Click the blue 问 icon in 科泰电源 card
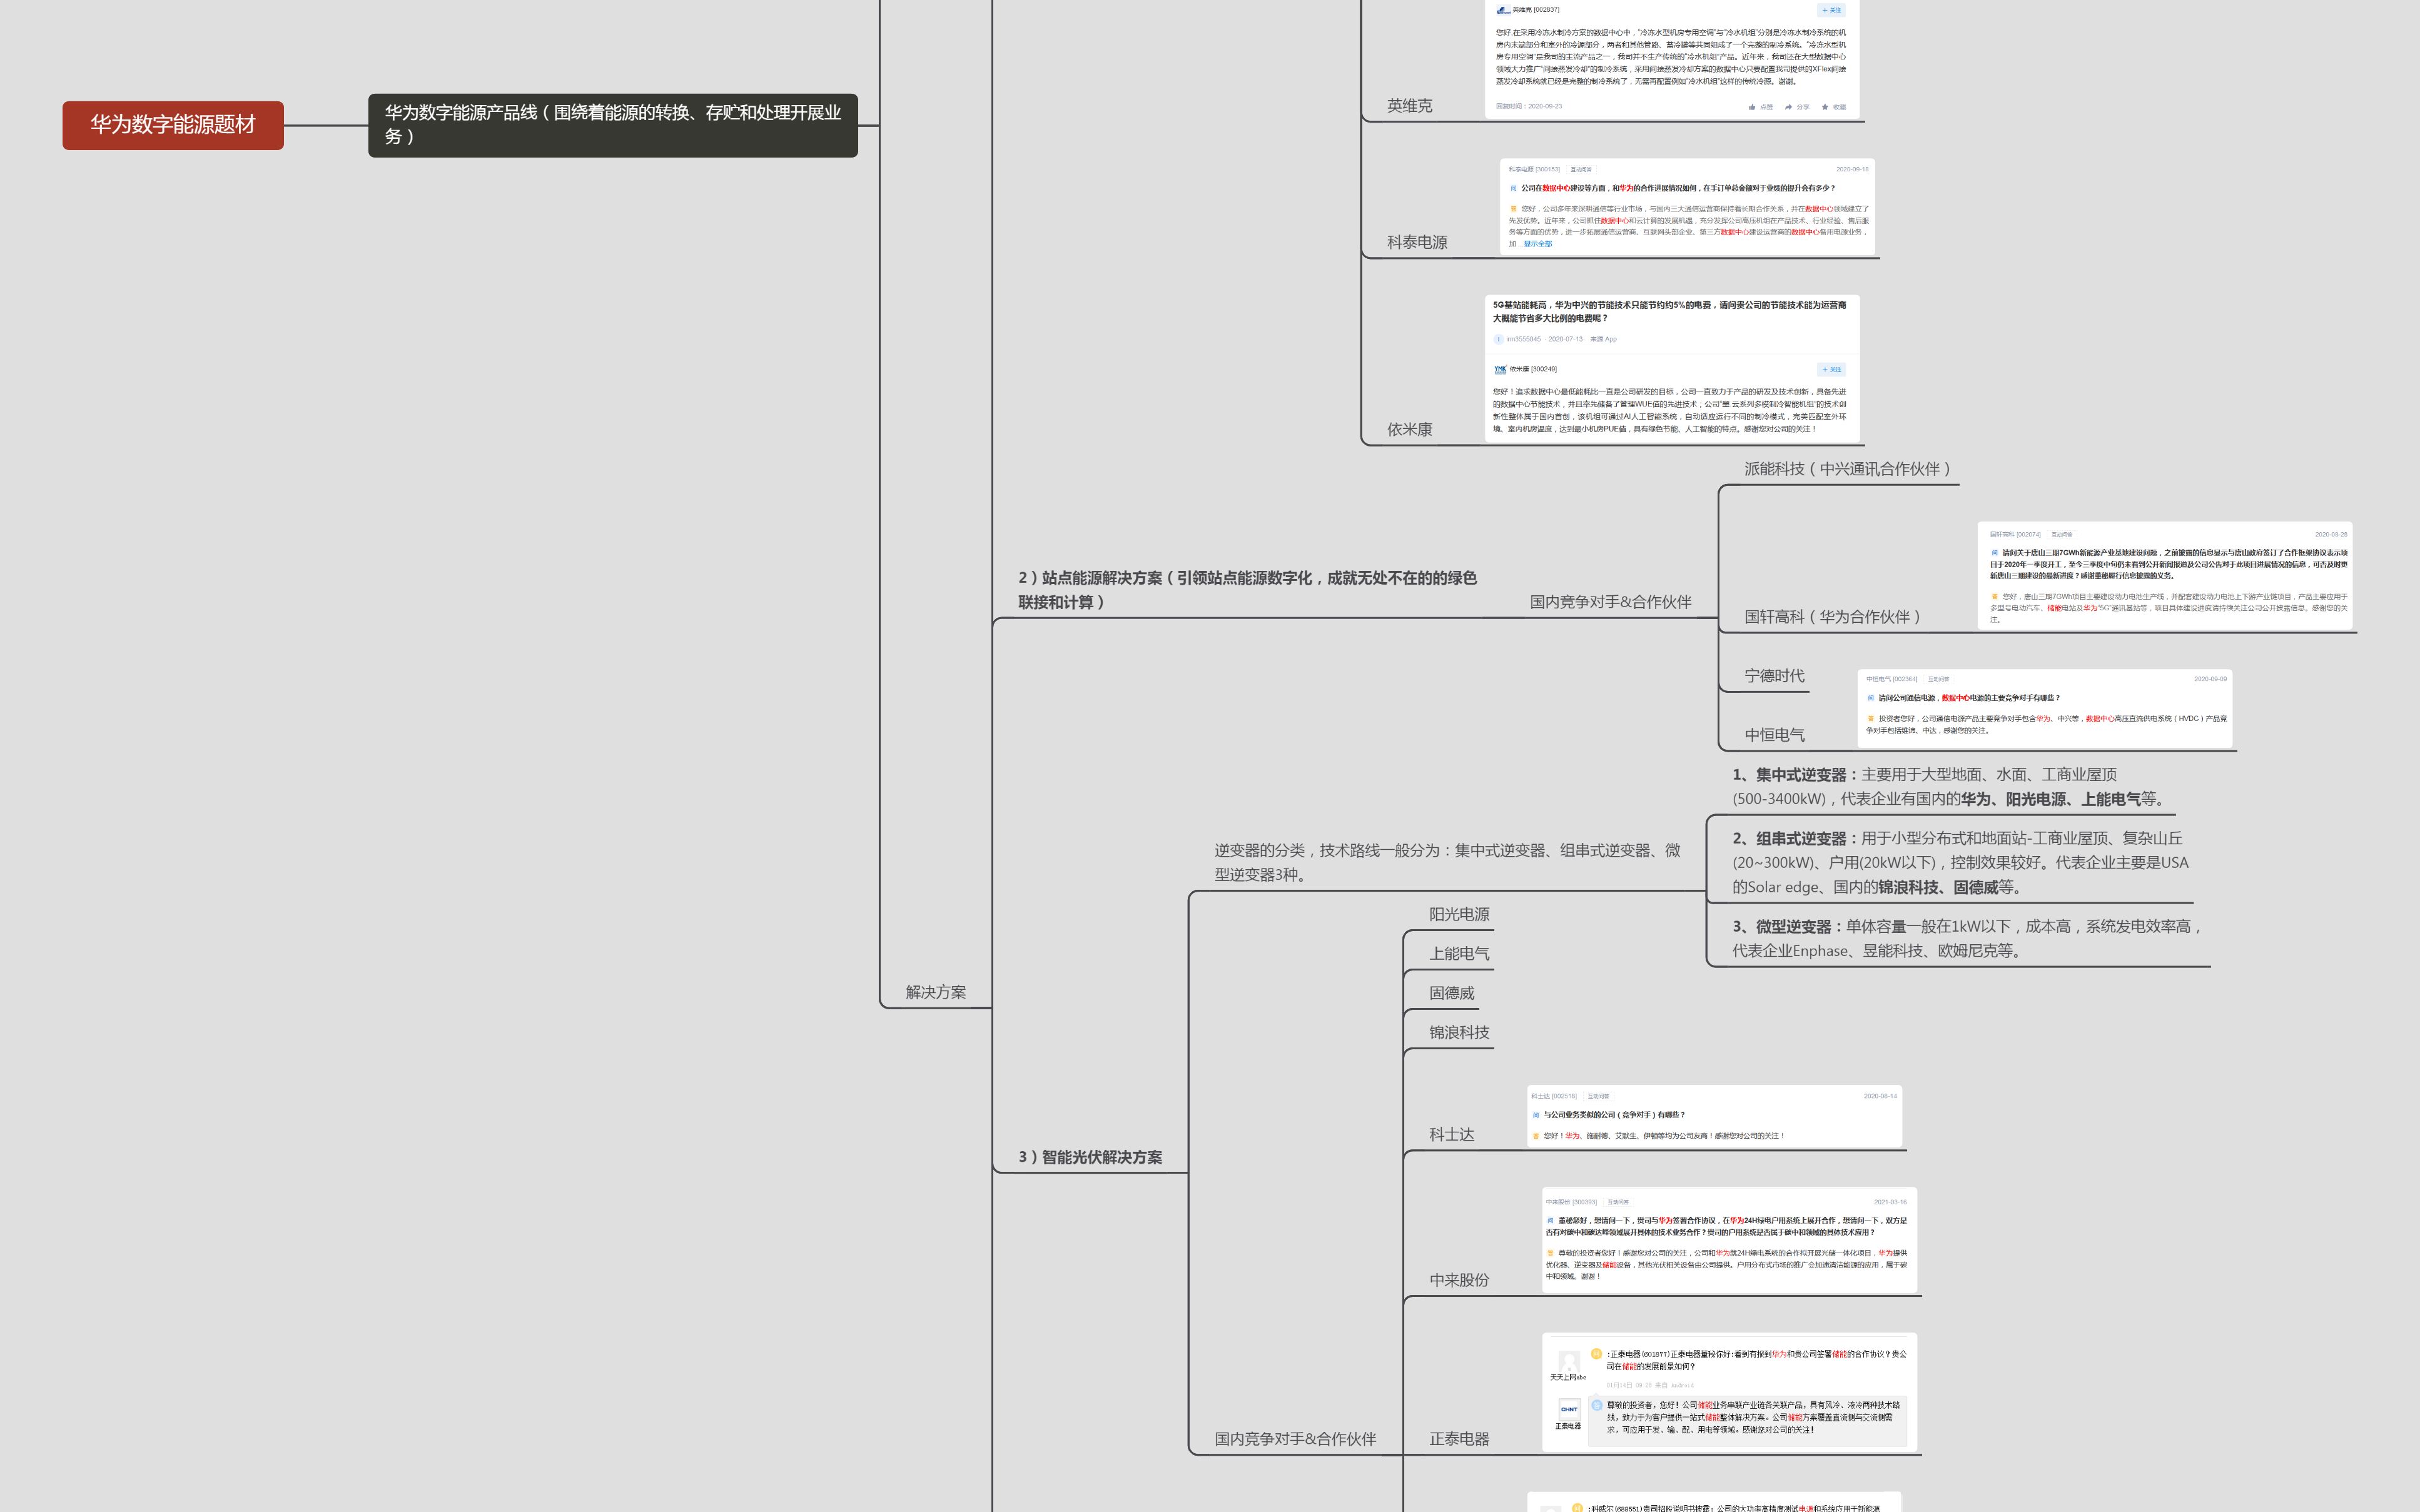 [1514, 188]
